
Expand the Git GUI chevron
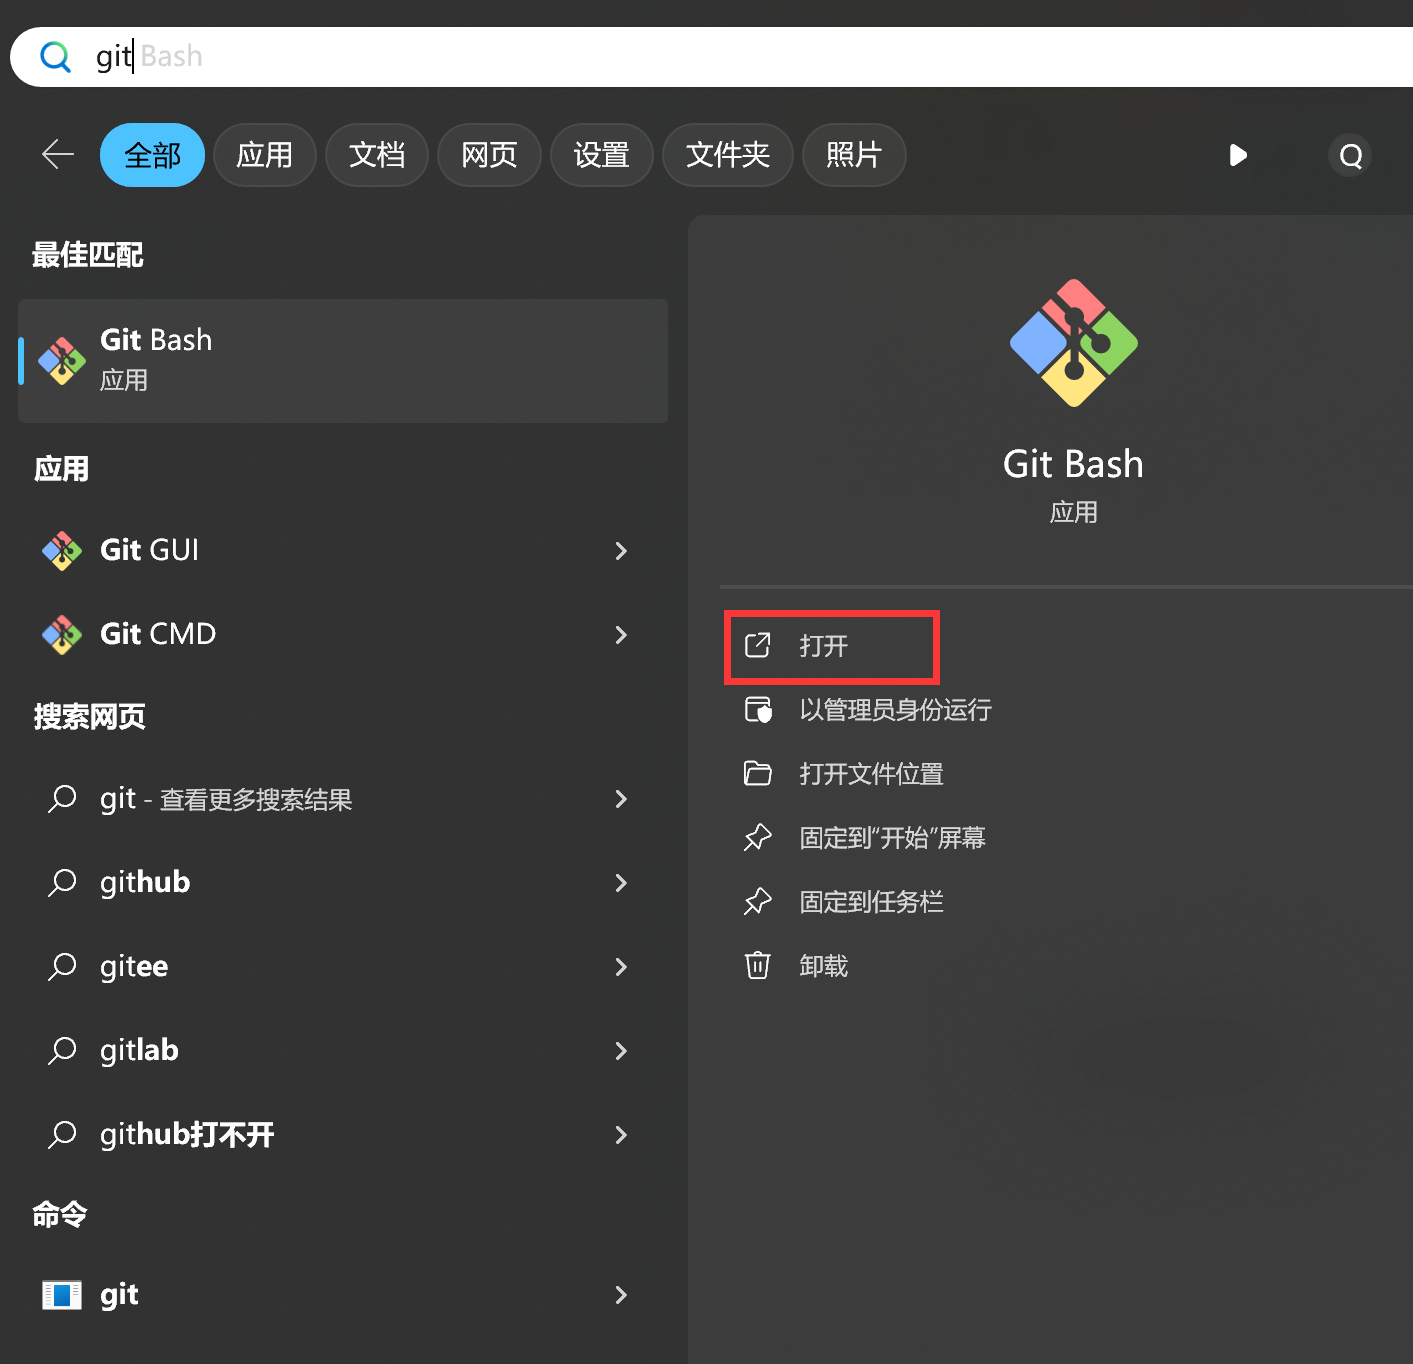click(x=621, y=551)
